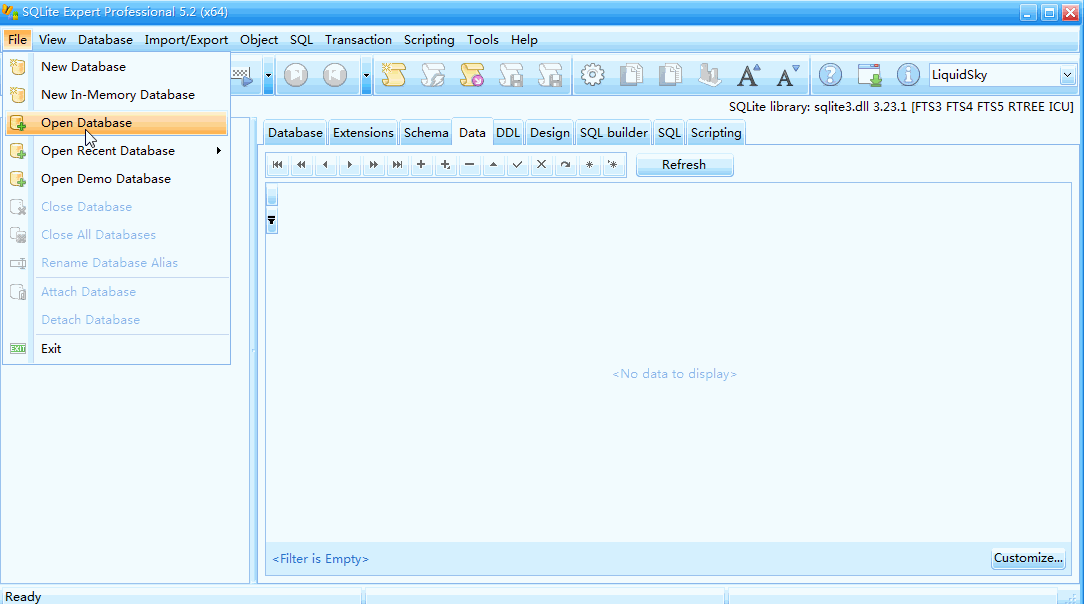1084x604 pixels.
Task: Click Save bookmark asterisk button
Action: (589, 164)
